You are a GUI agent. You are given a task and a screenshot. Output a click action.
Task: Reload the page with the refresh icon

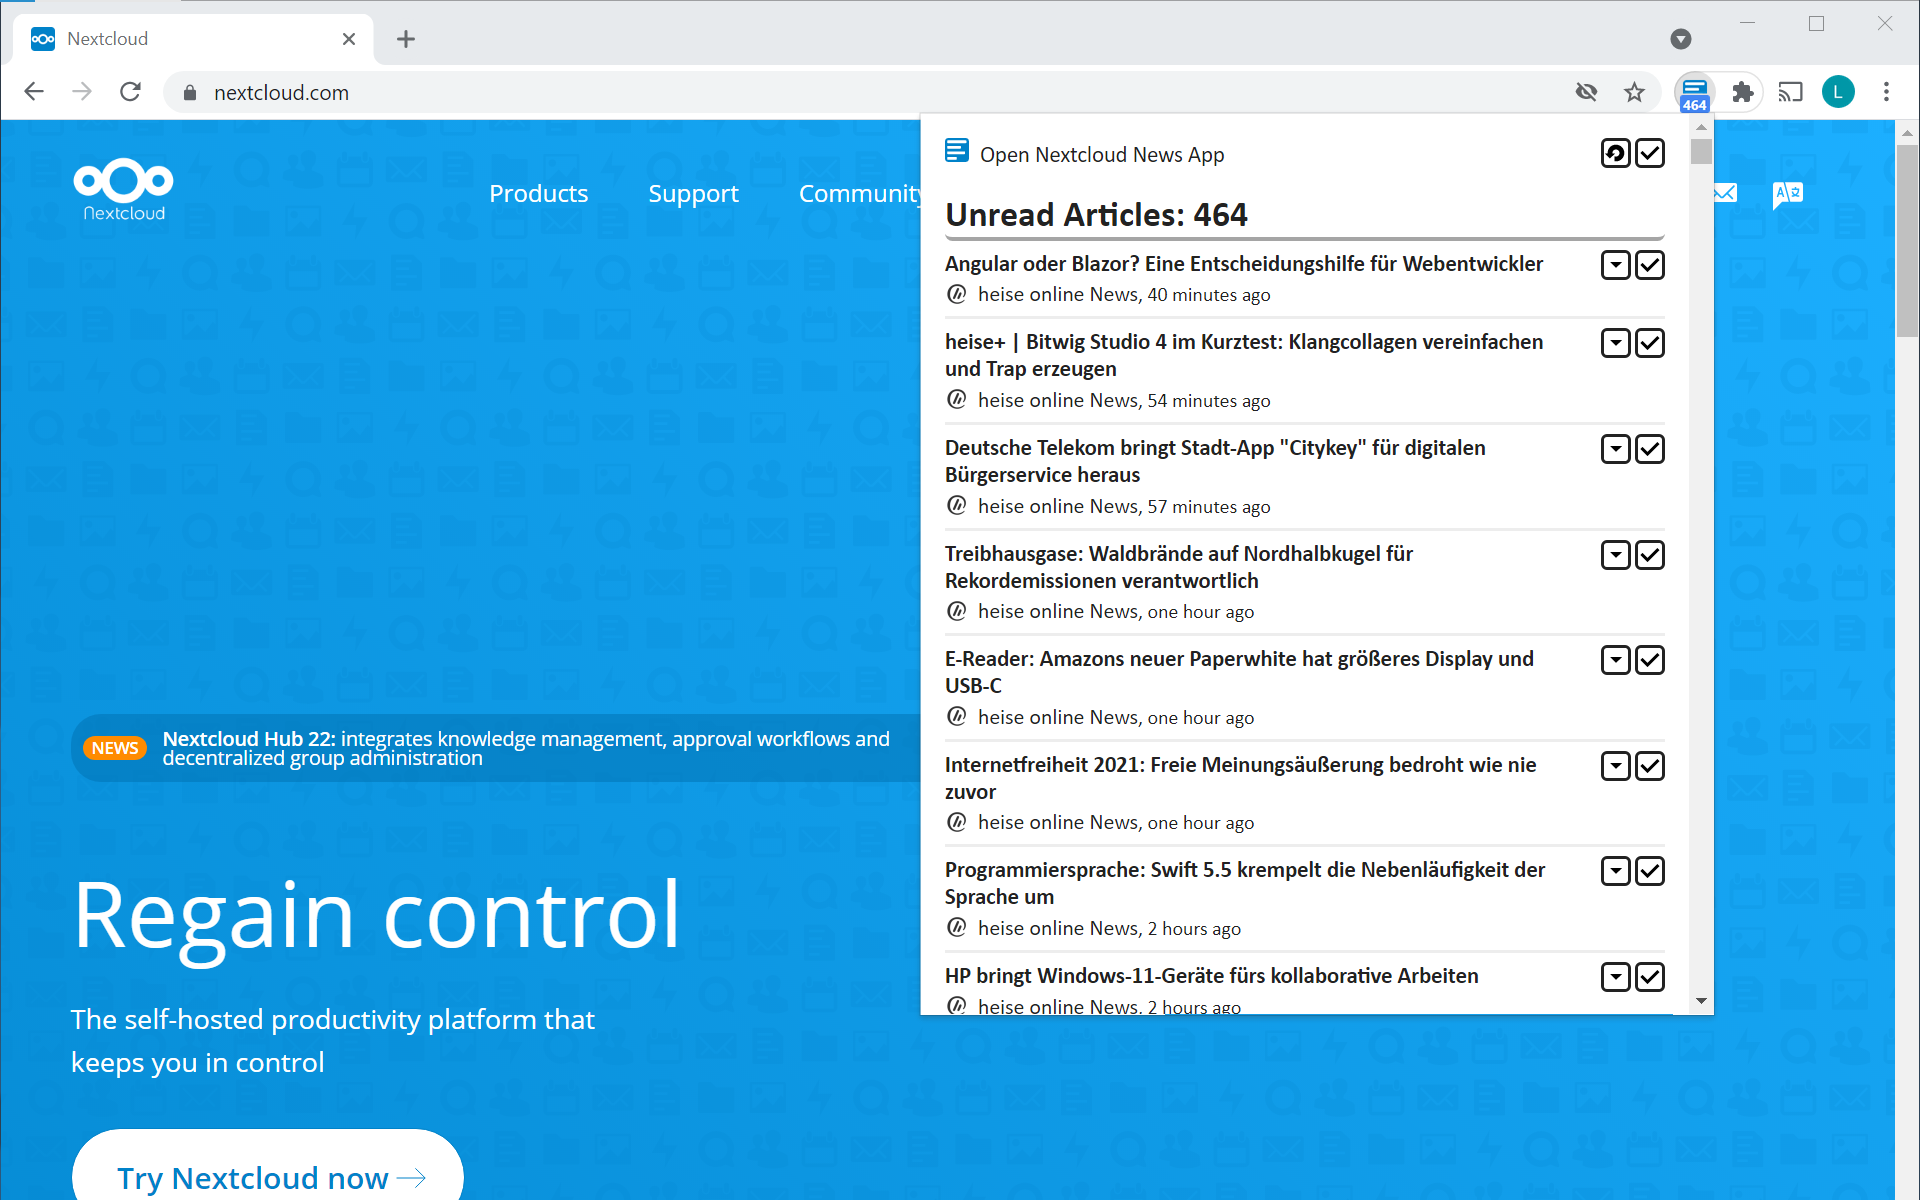point(130,92)
